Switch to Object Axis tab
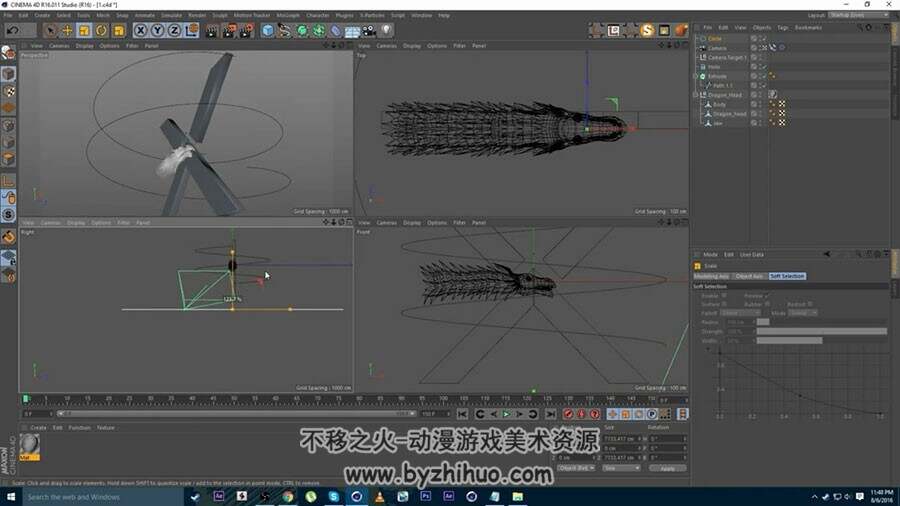900x506 pixels. pos(750,276)
